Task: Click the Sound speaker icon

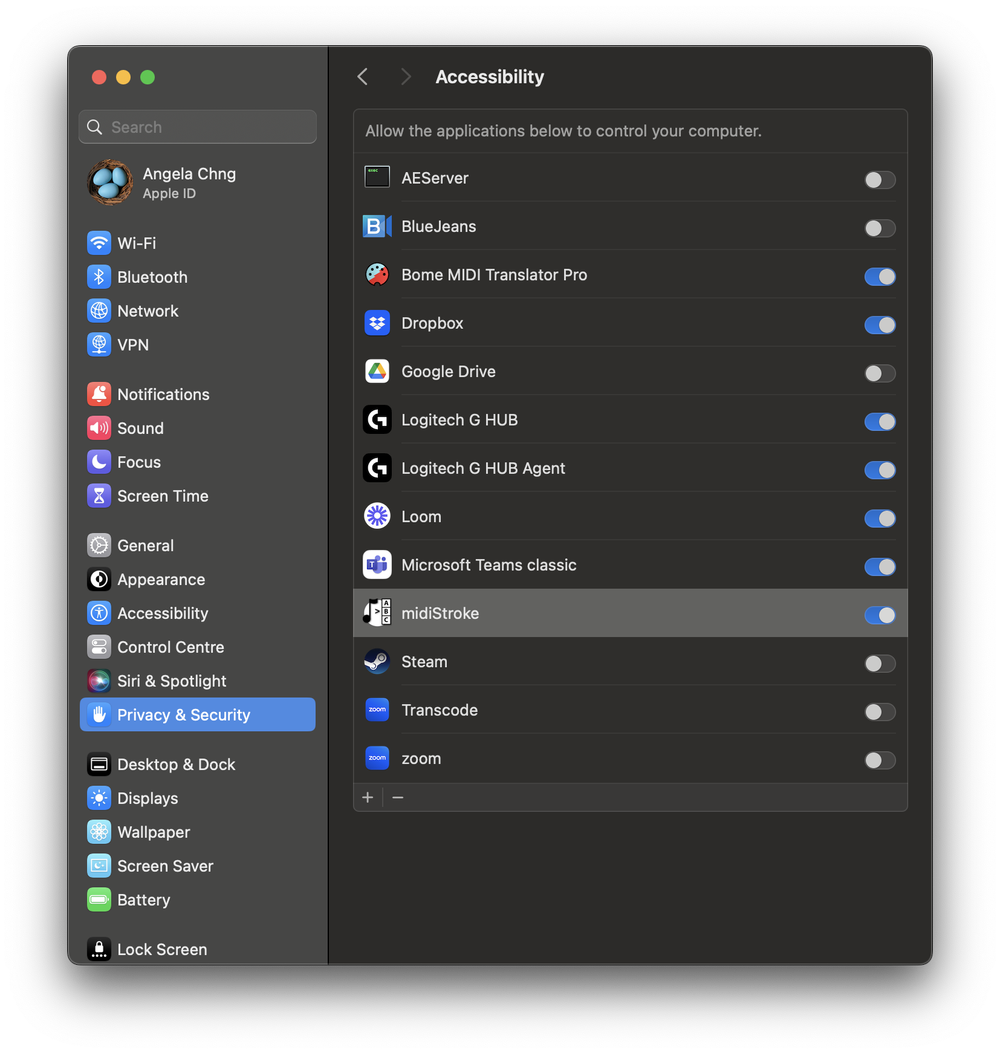Action: [x=99, y=428]
